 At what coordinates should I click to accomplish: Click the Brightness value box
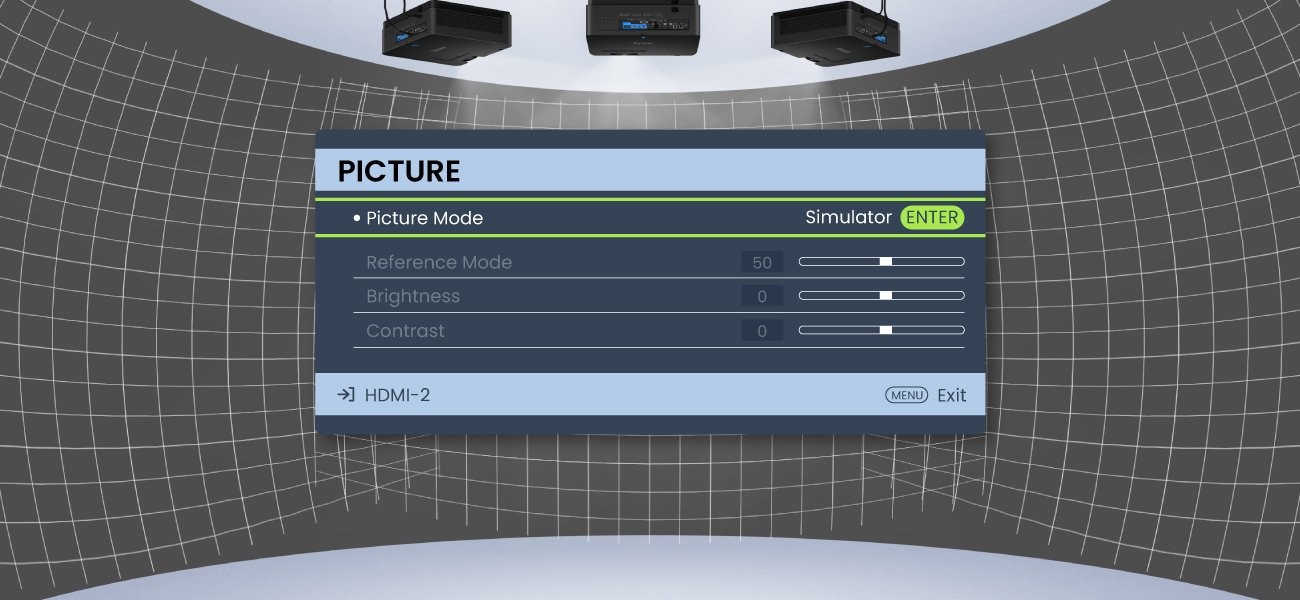click(x=762, y=297)
